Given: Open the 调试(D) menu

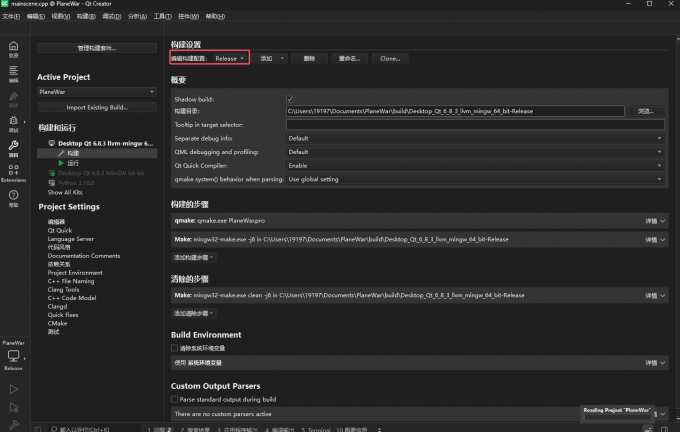Looking at the screenshot, I should [x=111, y=17].
